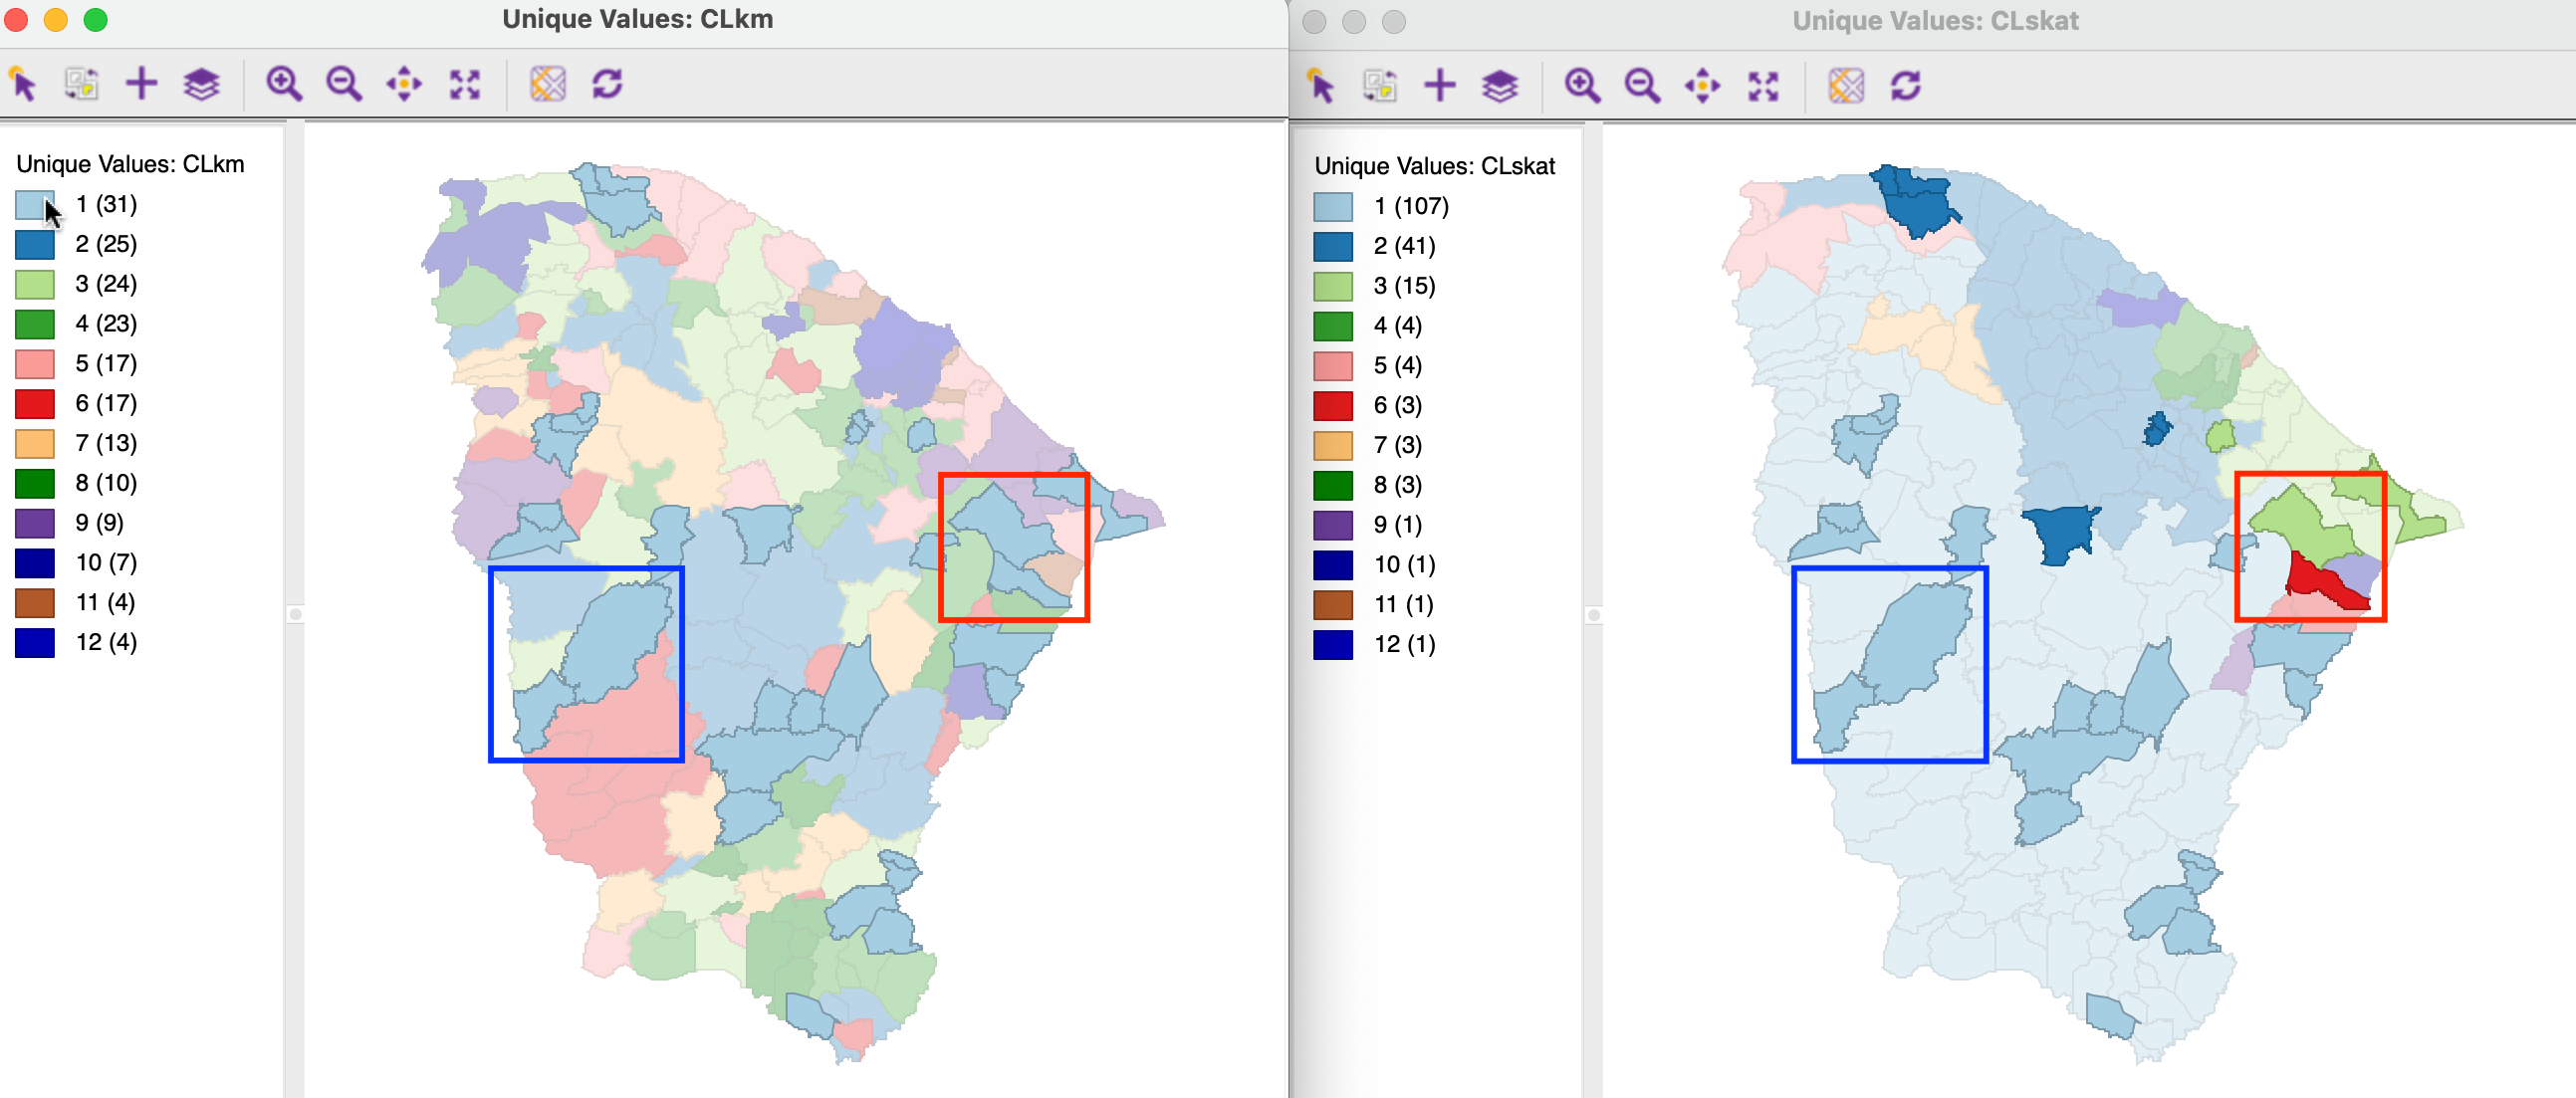The width and height of the screenshot is (2576, 1098).
Task: Select '1 (107)' label in CLskat legend
Action: [1411, 206]
